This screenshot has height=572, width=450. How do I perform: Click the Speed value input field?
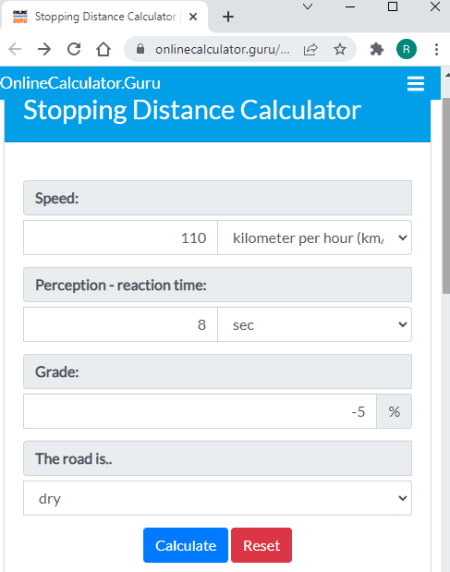point(120,237)
